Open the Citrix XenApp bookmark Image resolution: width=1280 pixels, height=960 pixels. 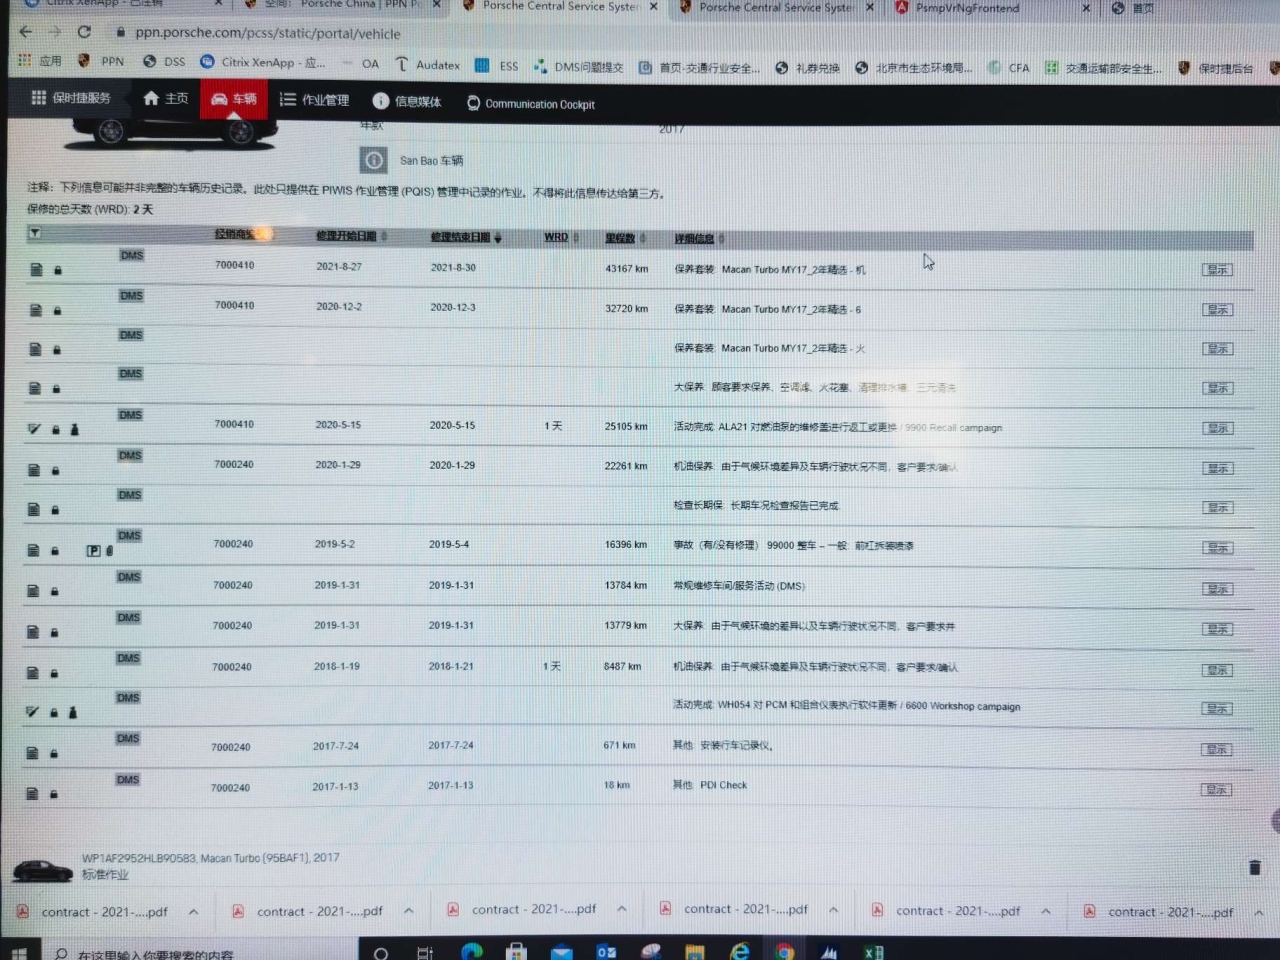pos(262,62)
